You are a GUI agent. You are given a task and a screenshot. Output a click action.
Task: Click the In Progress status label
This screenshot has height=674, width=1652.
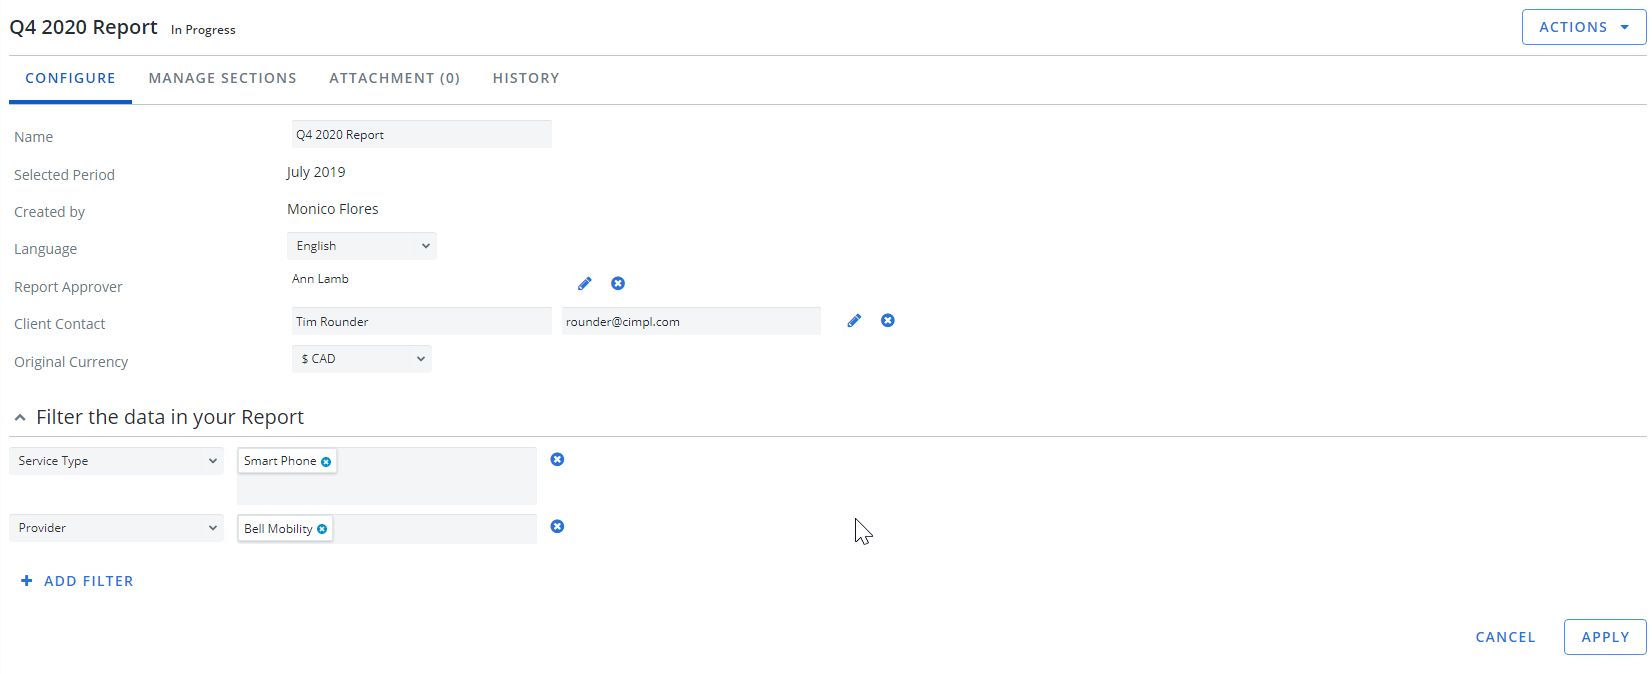(x=203, y=30)
